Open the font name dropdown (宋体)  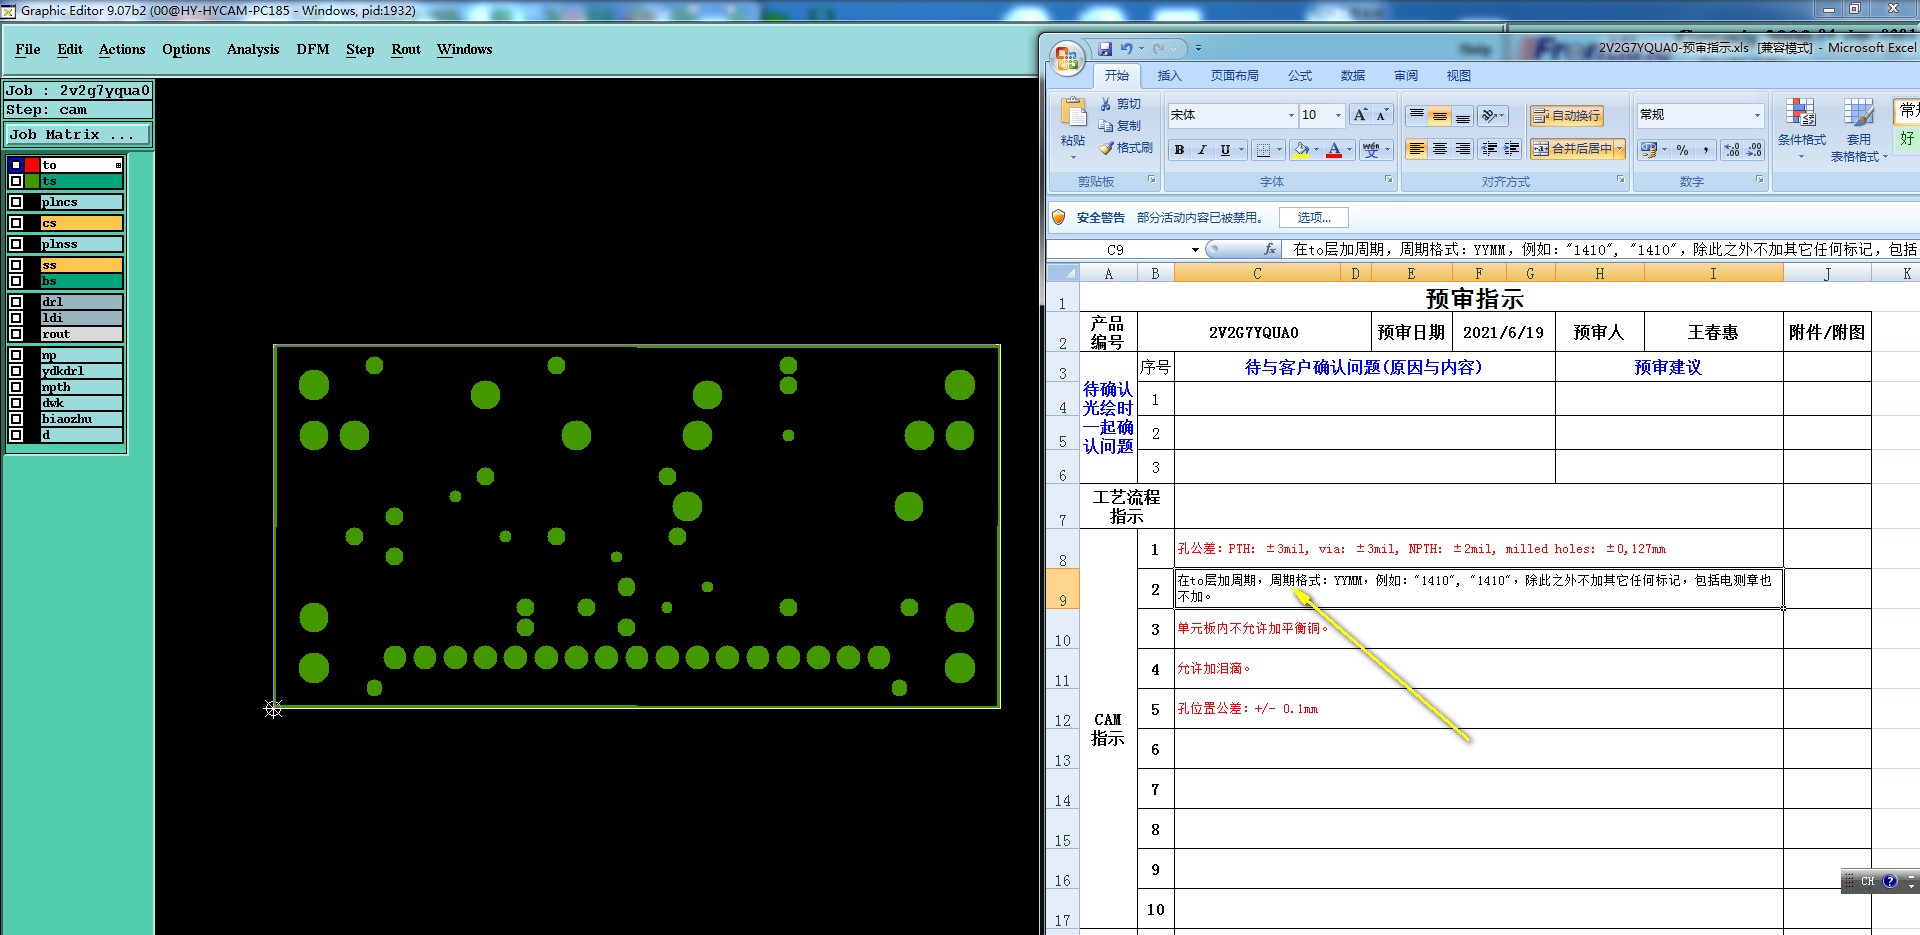coord(1291,115)
